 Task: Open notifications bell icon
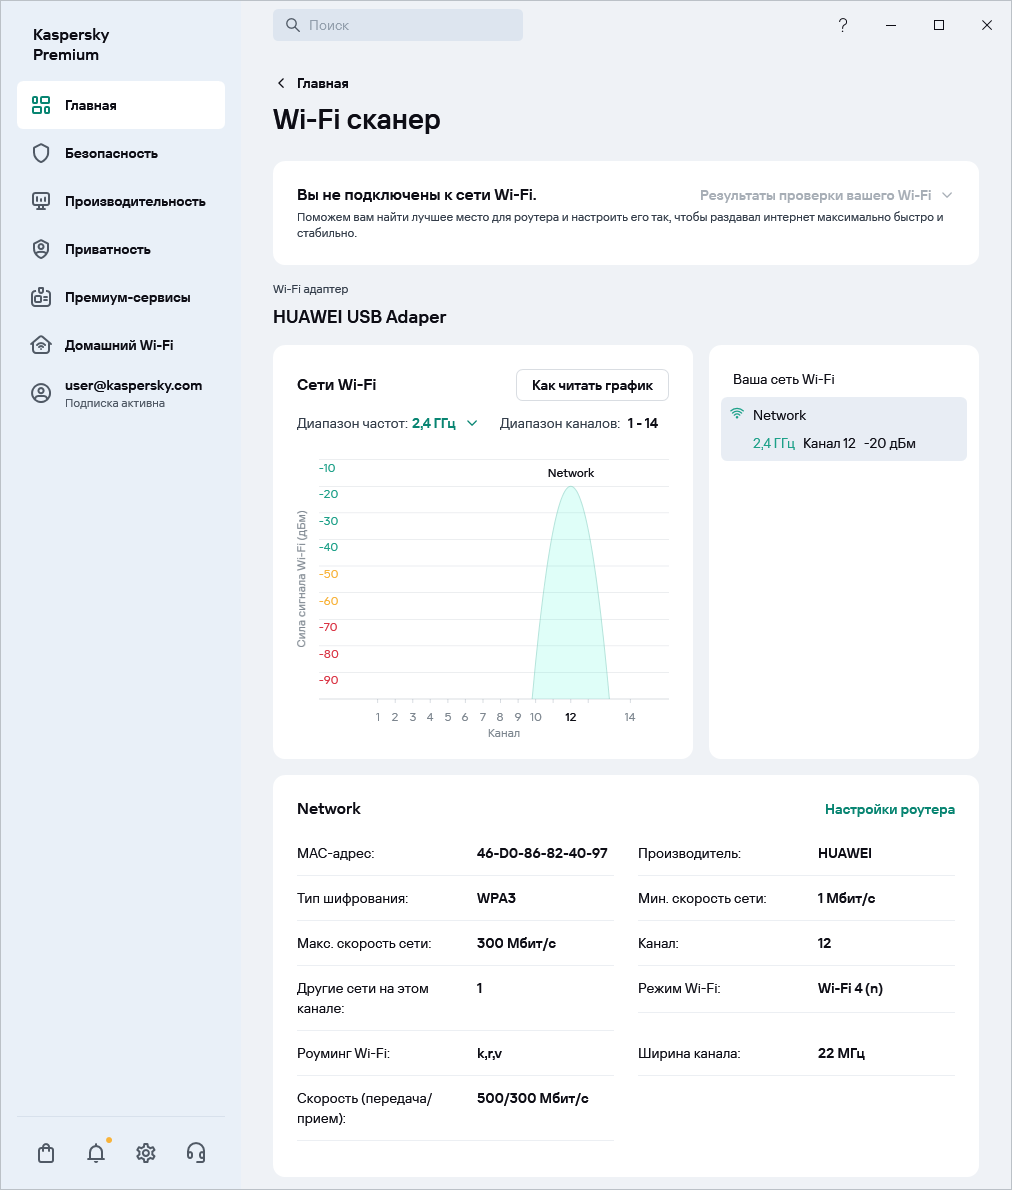pyautogui.click(x=96, y=1153)
